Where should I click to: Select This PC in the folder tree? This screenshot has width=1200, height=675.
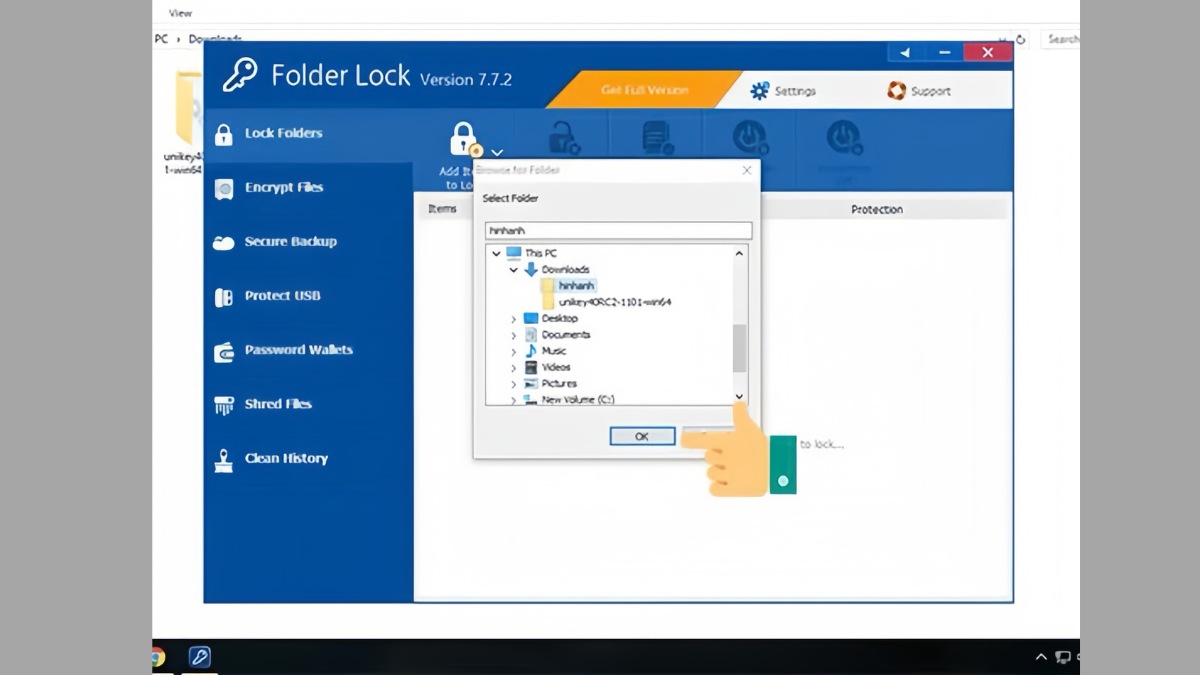coord(541,253)
